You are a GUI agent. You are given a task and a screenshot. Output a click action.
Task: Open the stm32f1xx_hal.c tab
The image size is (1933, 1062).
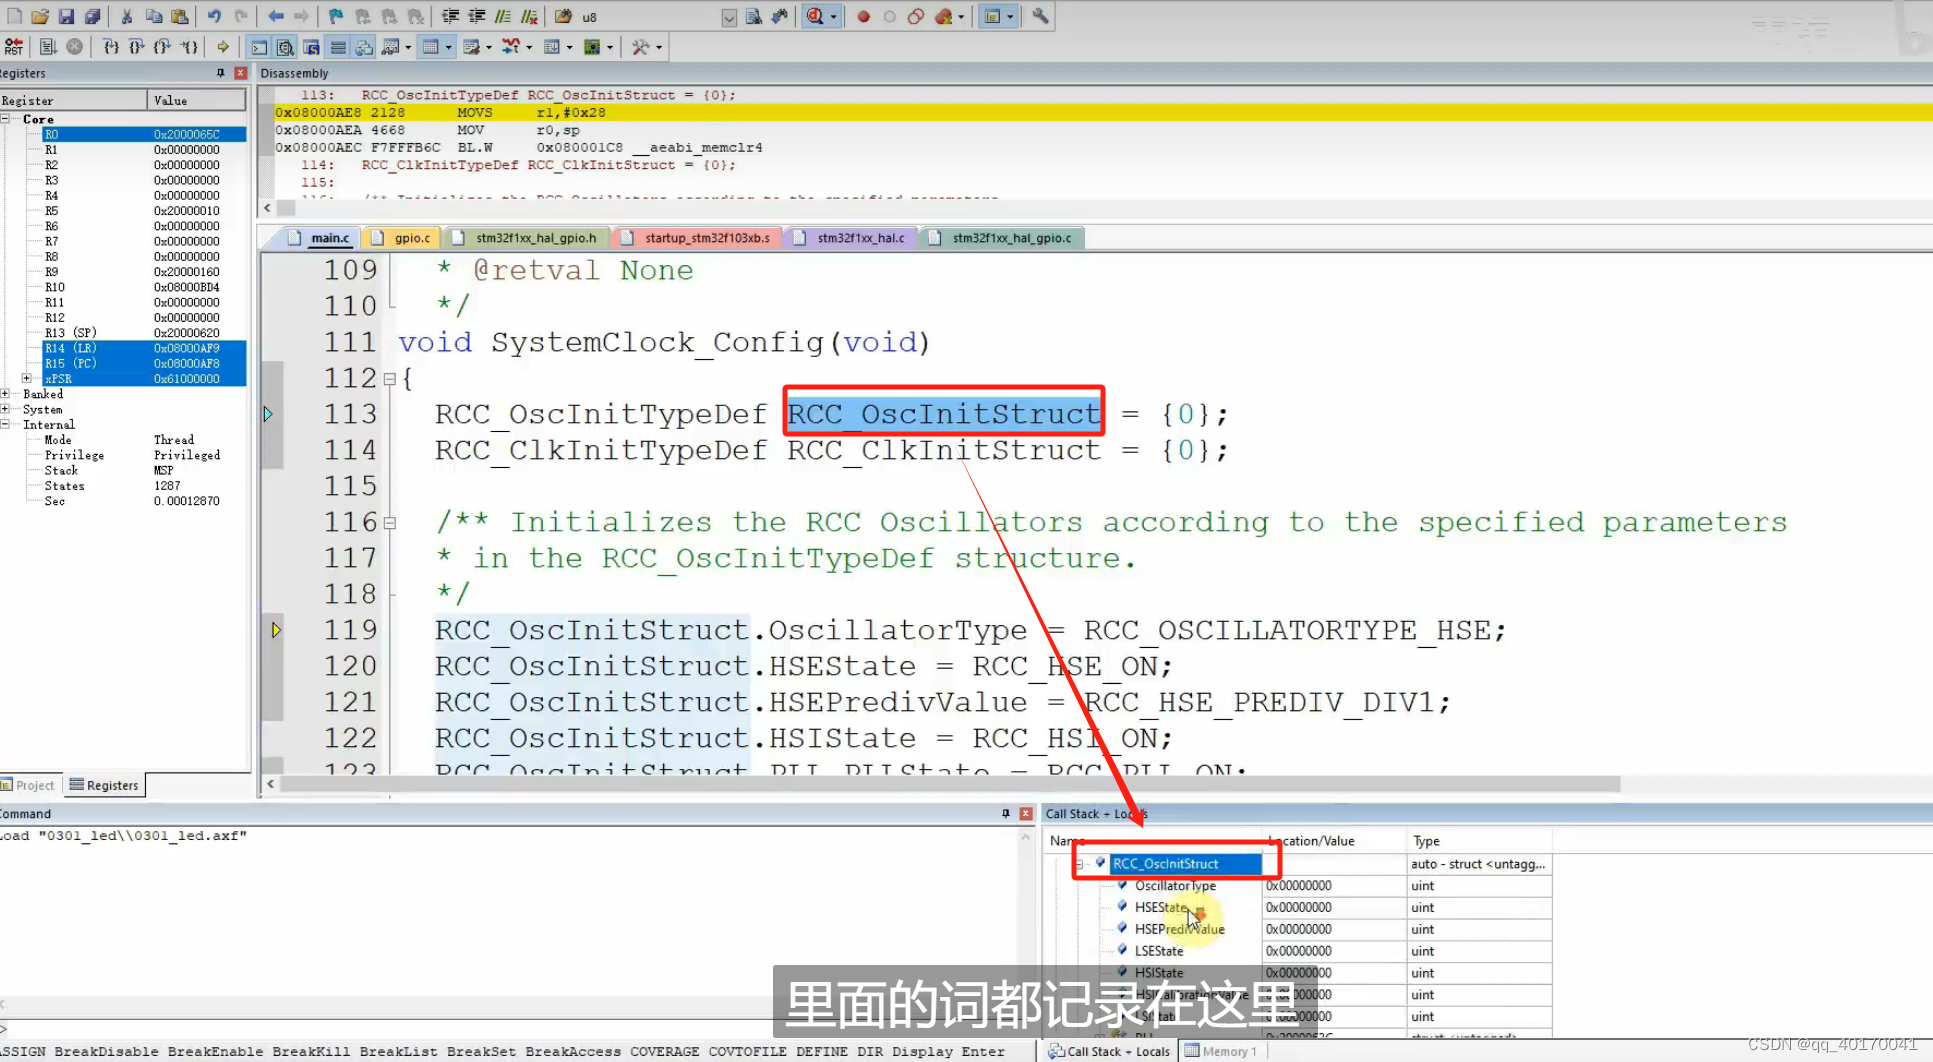point(850,237)
